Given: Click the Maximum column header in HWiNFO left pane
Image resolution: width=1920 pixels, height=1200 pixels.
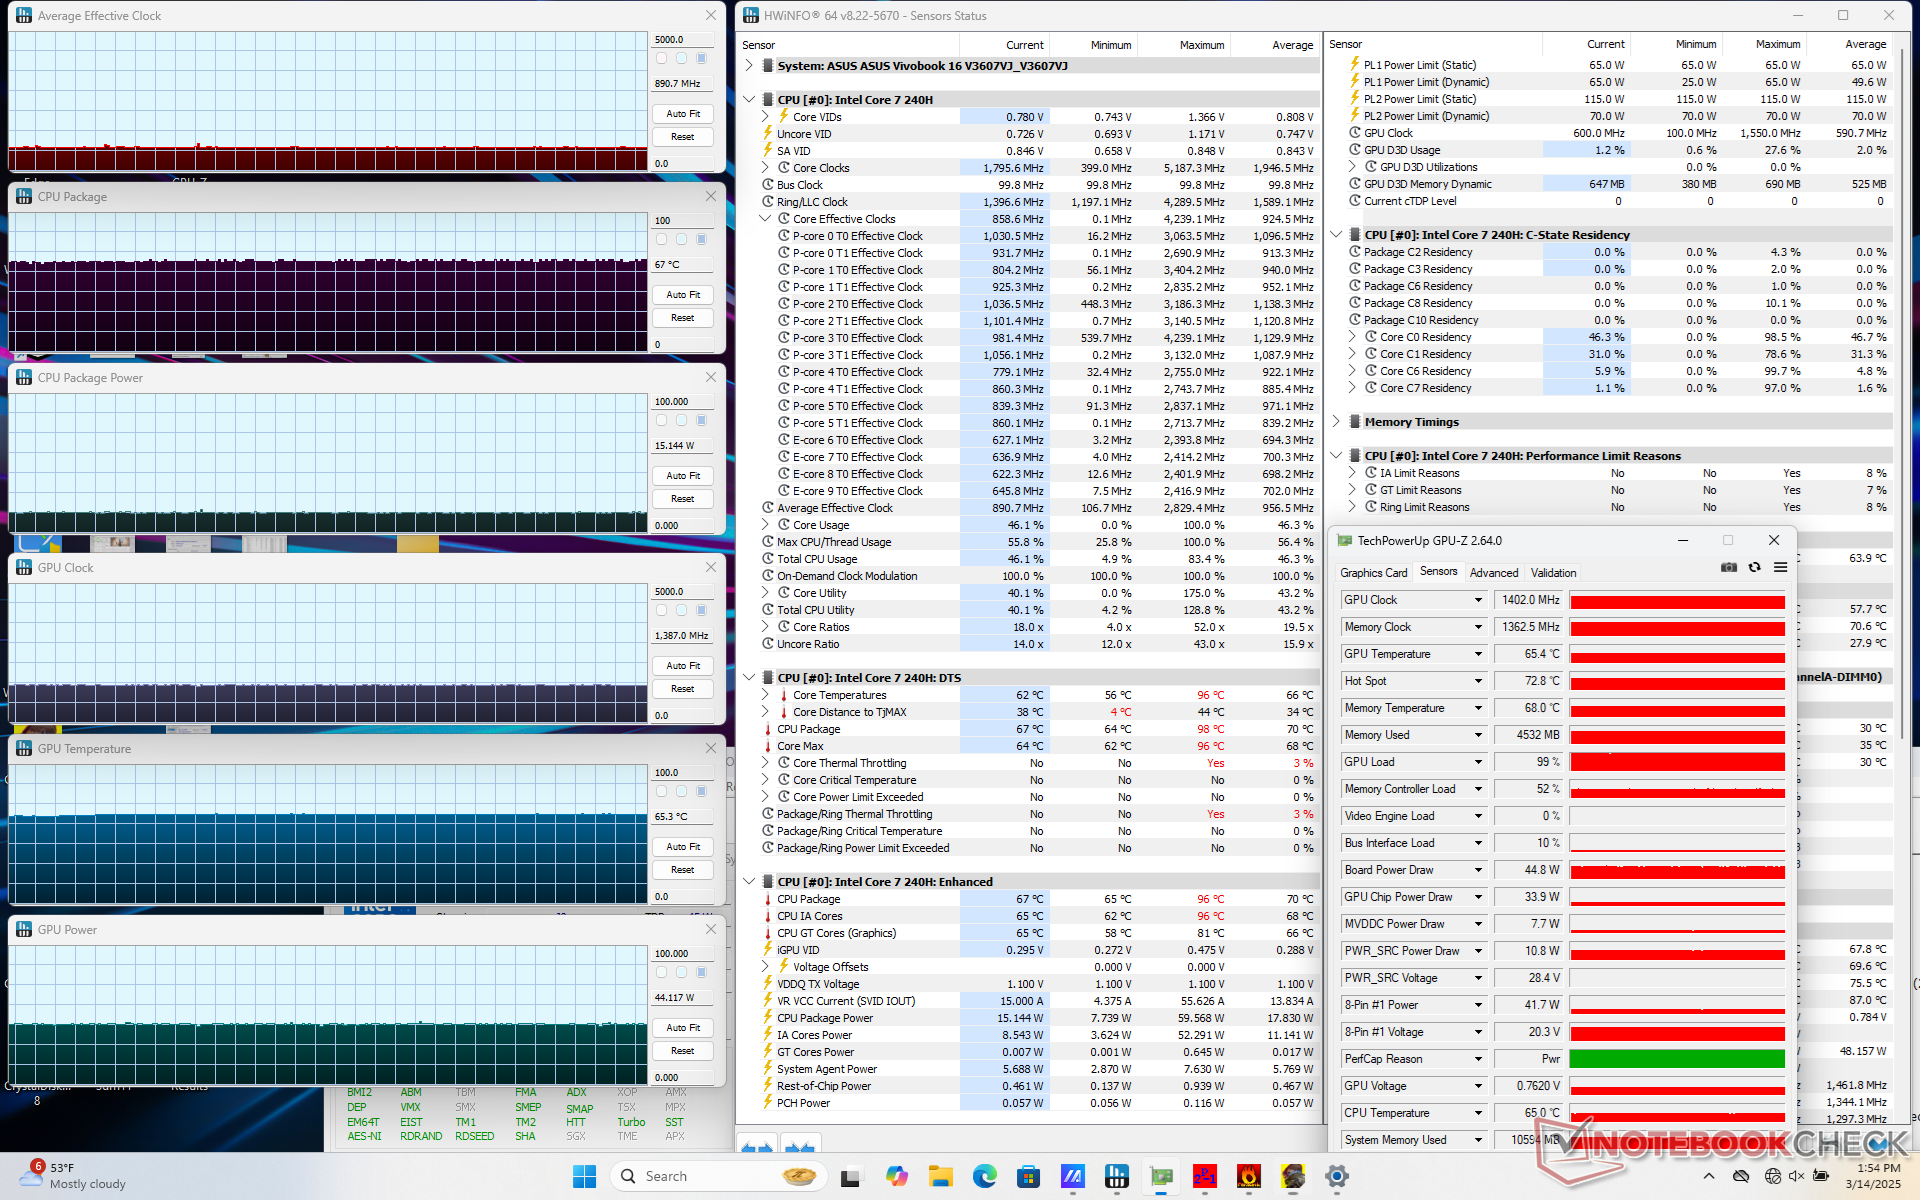Looking at the screenshot, I should coord(1202,45).
